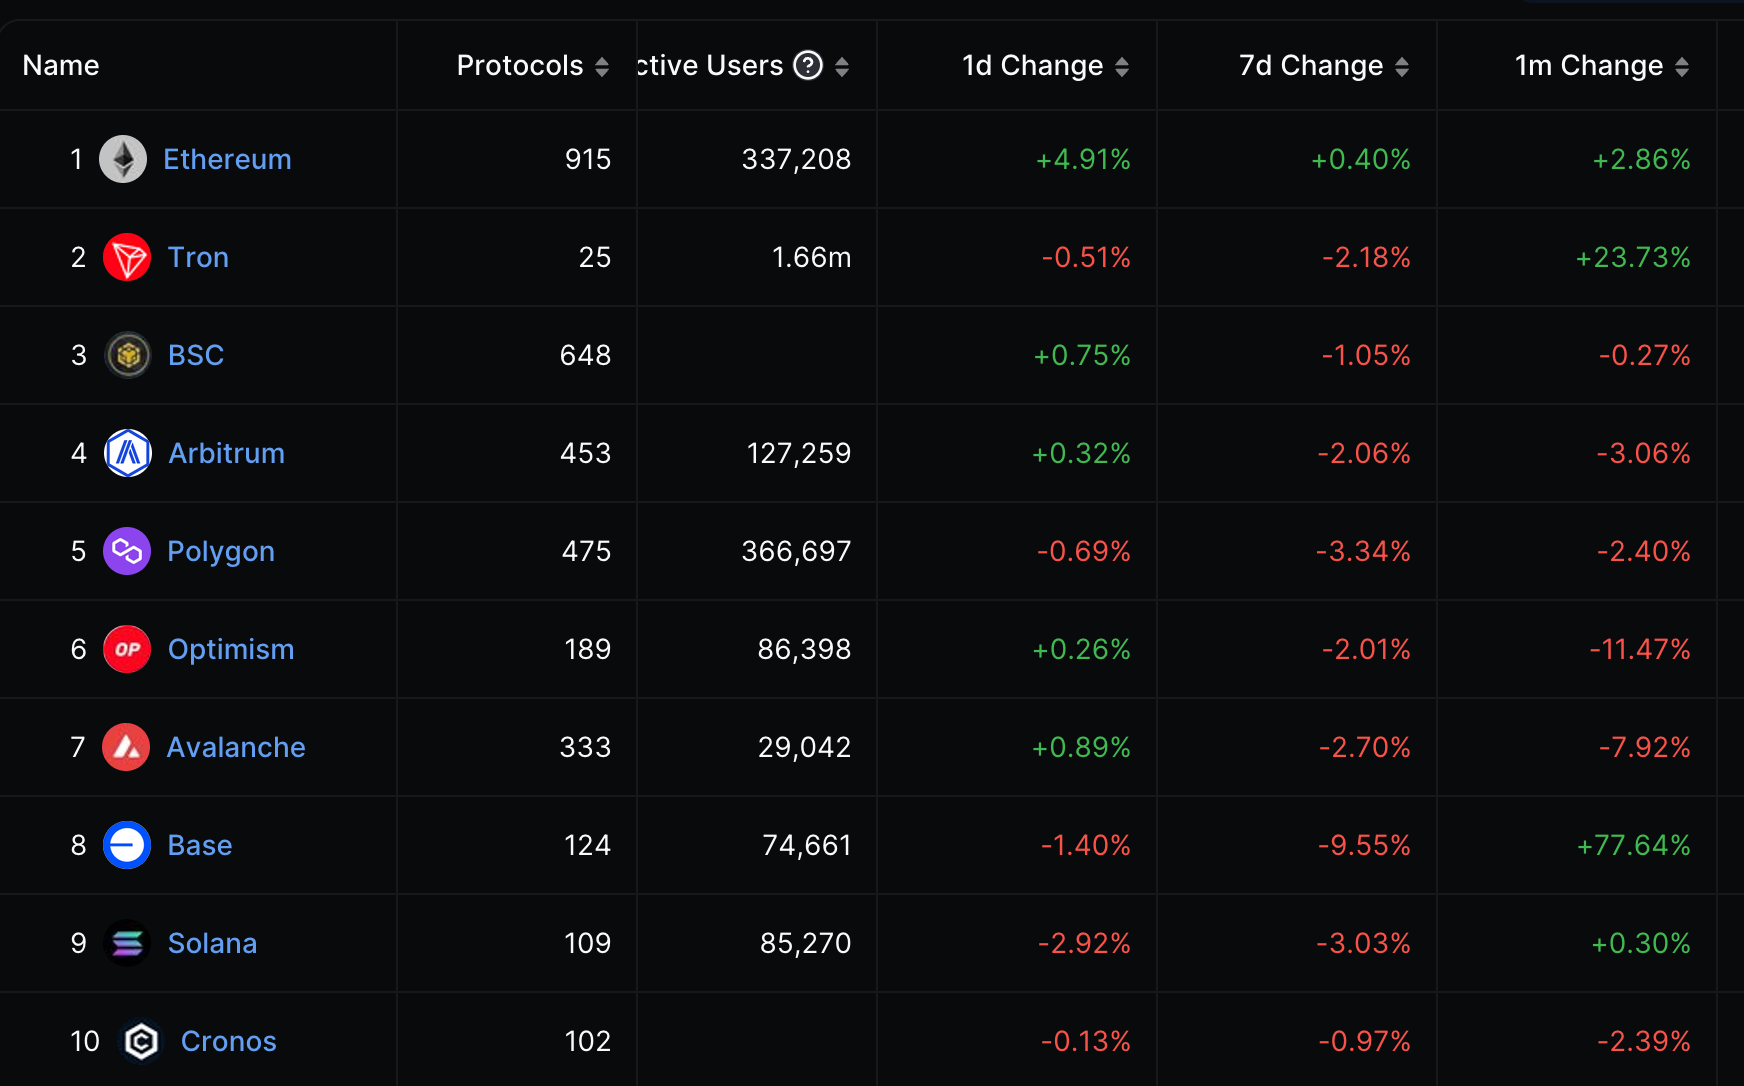Click the Base chain logo icon
Viewport: 1744px width, 1086px height.
tap(127, 845)
